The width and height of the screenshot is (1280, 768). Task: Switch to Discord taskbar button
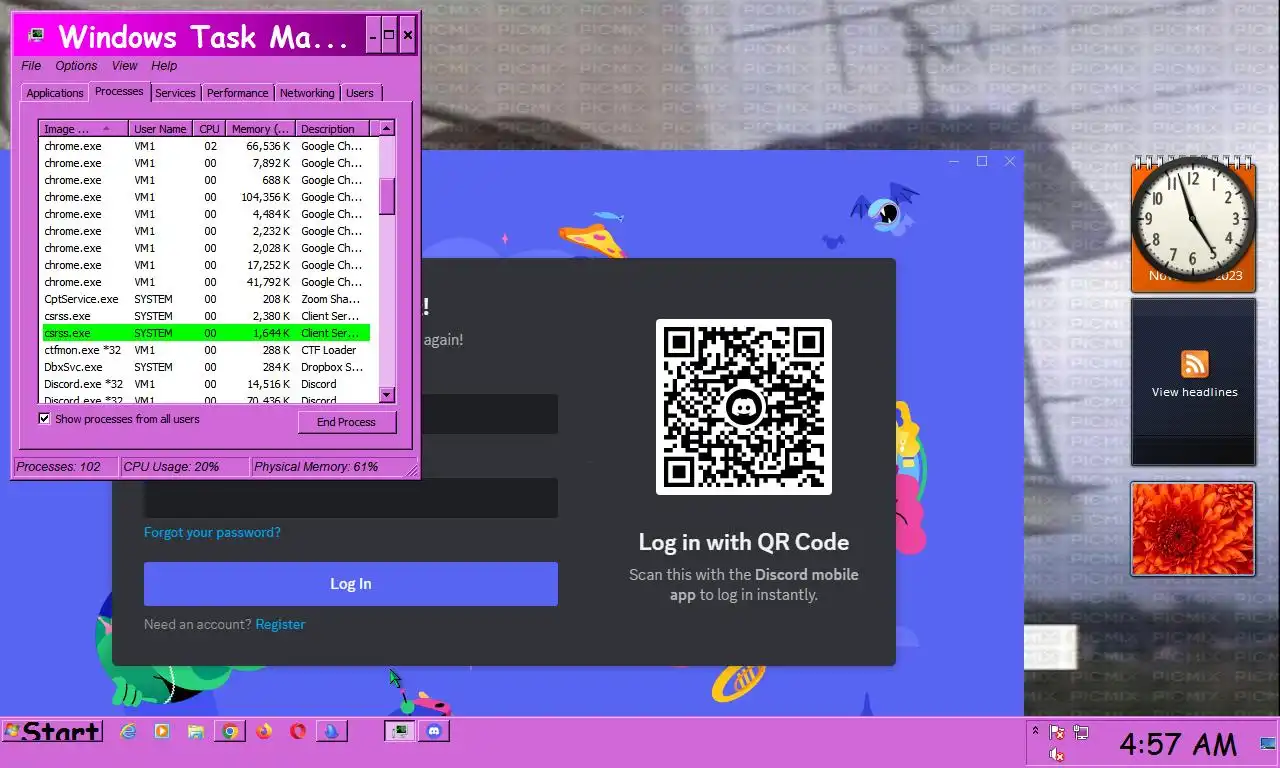click(433, 731)
